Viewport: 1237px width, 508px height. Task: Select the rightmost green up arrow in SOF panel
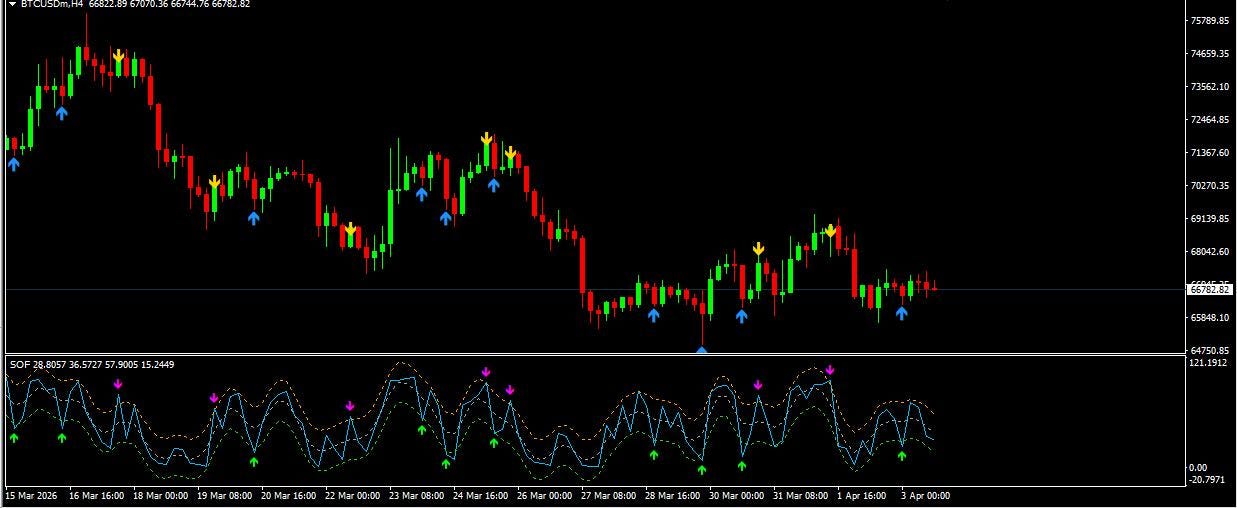901,456
